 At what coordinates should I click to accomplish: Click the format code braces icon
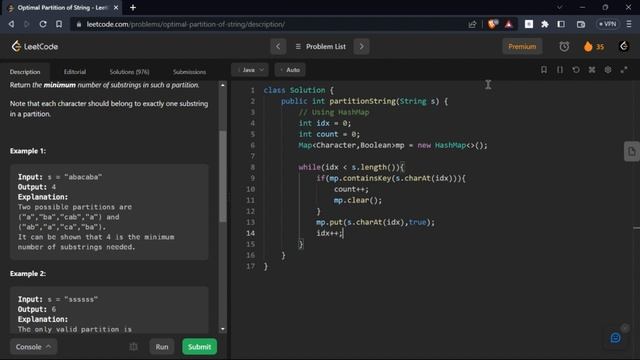point(560,70)
